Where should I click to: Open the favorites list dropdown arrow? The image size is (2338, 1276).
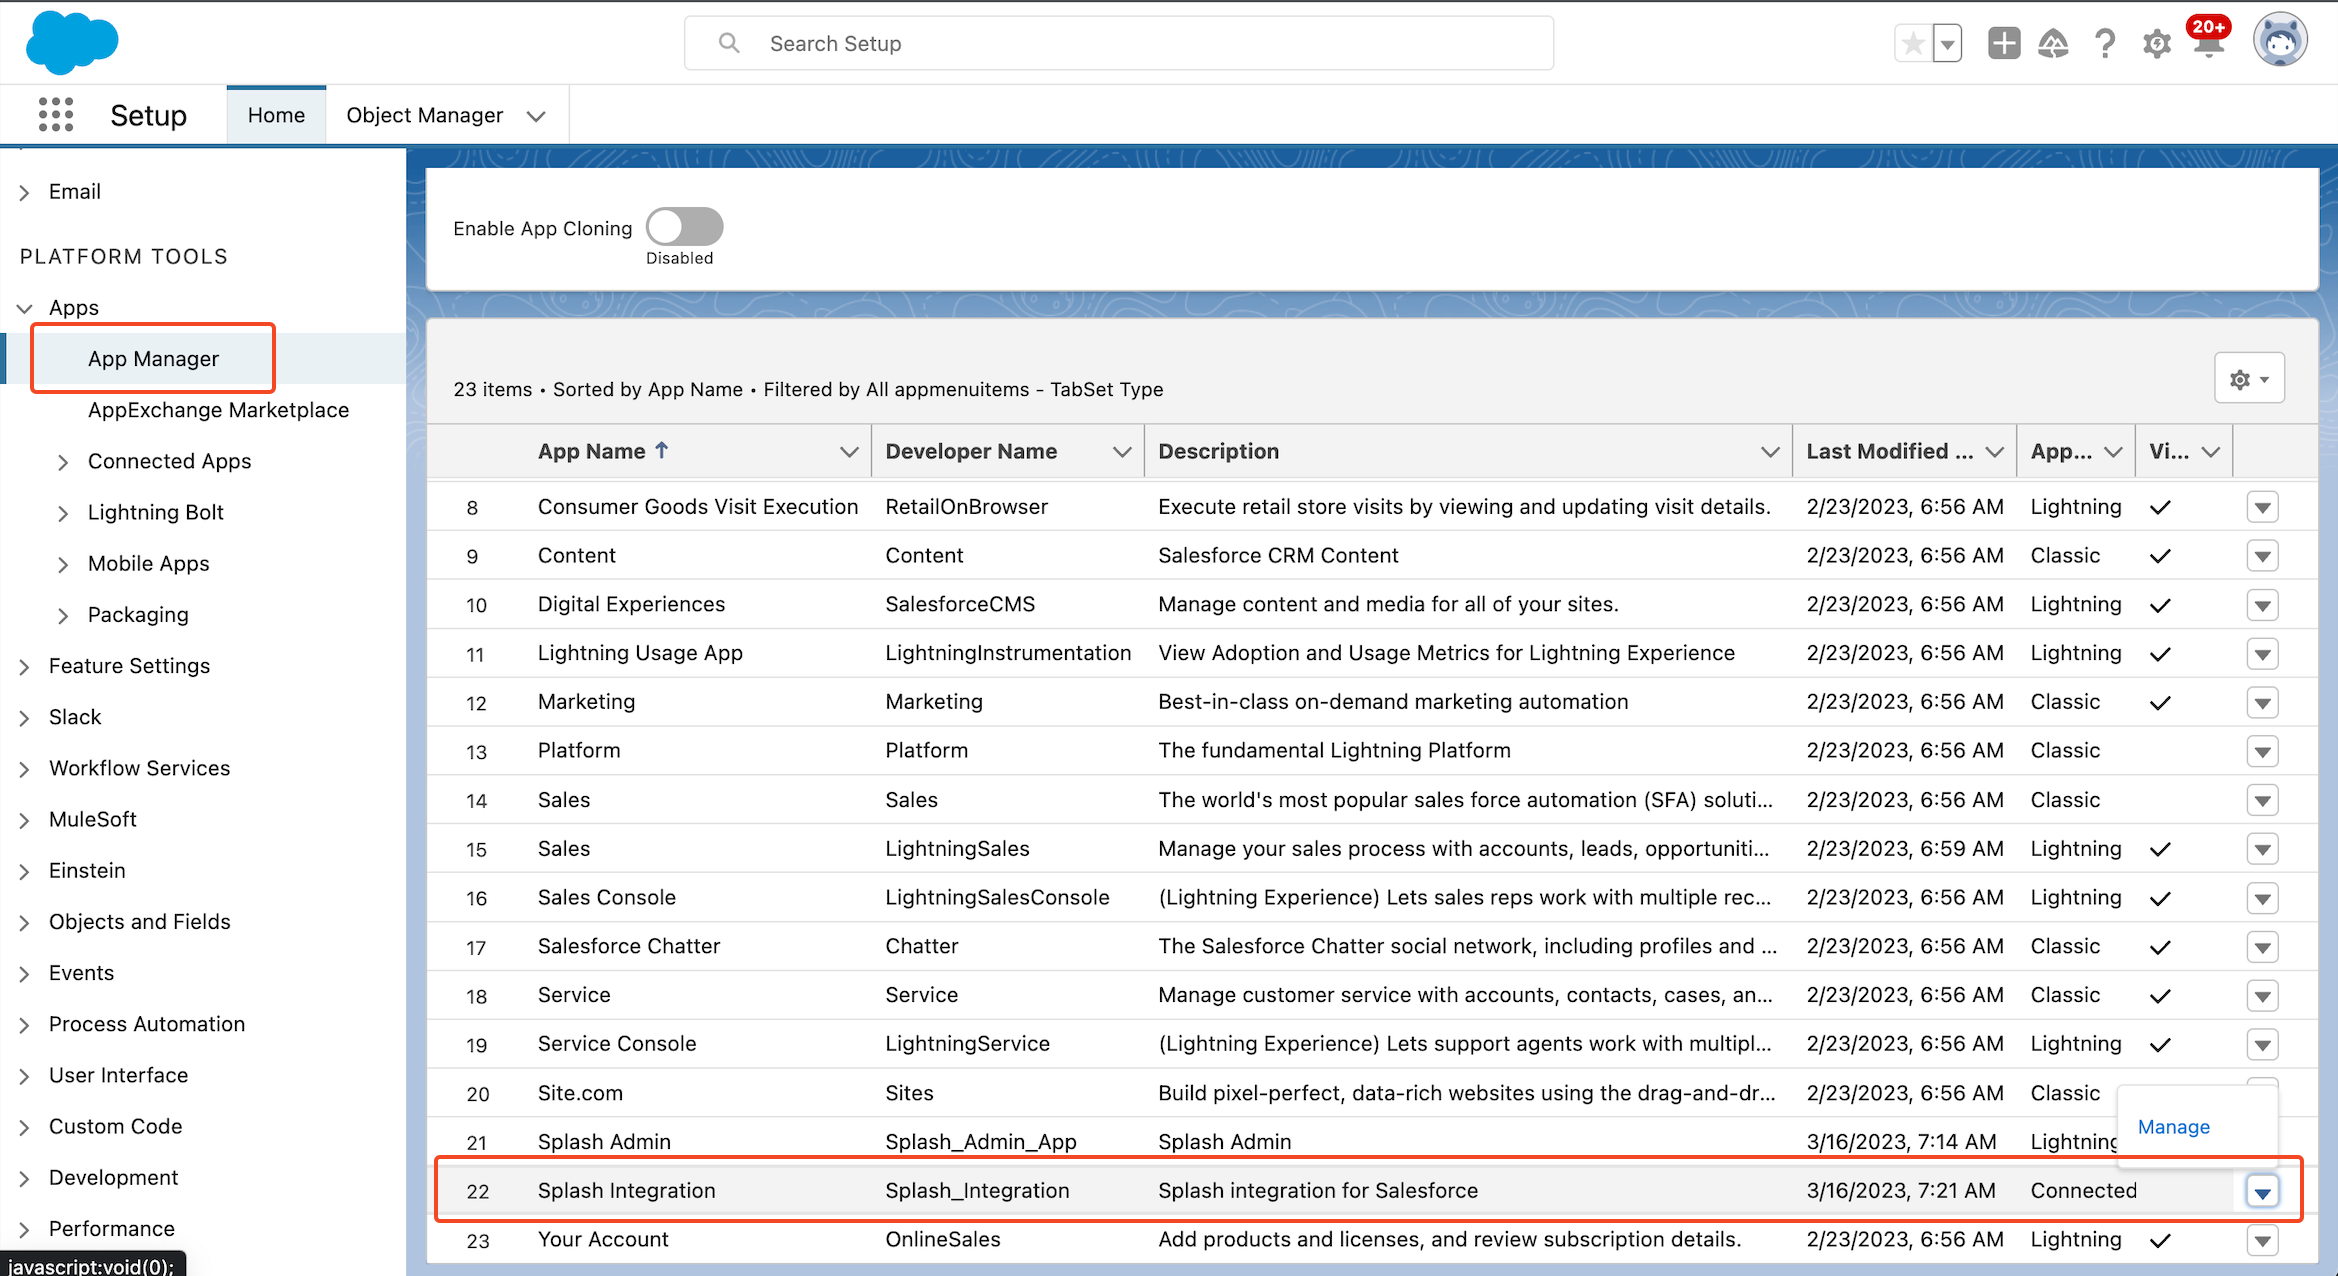[x=1947, y=44]
